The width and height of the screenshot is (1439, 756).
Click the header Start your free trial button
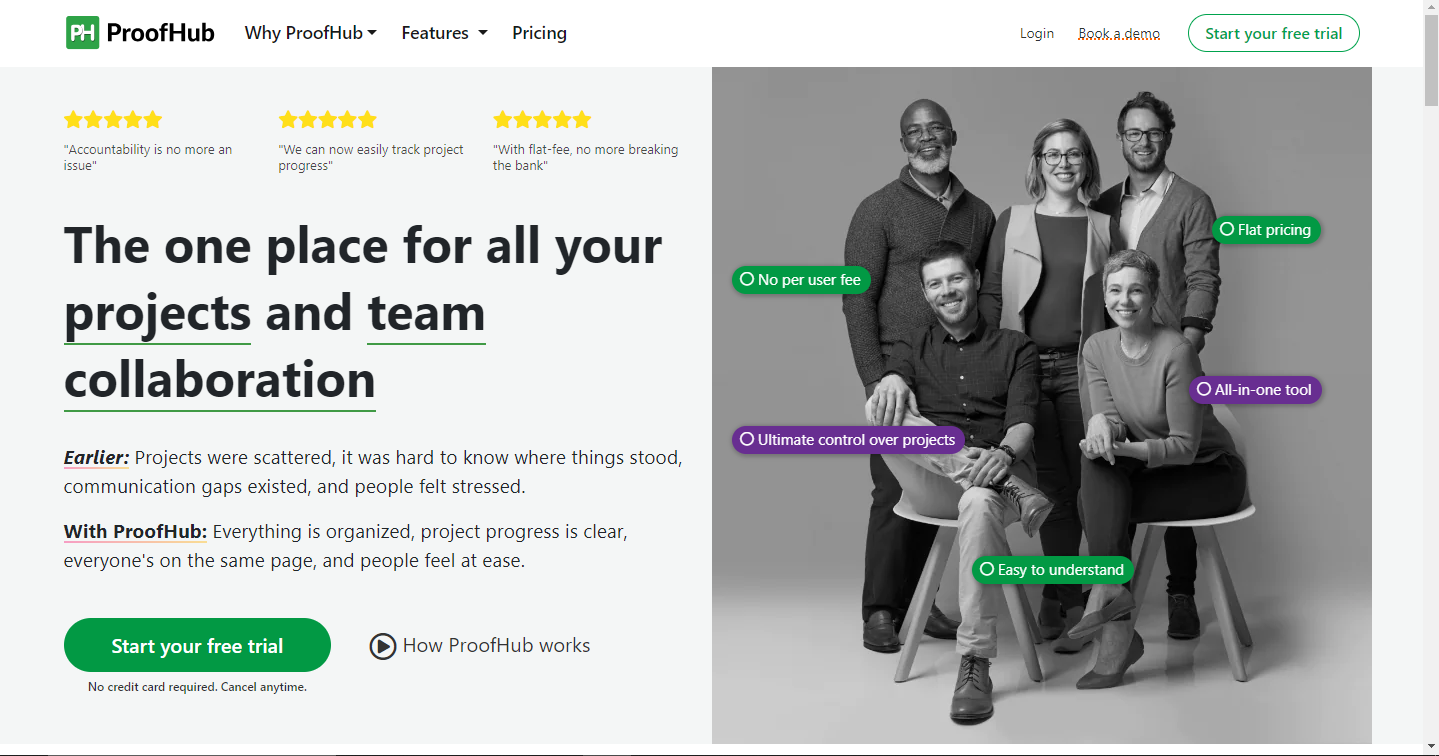(1273, 33)
